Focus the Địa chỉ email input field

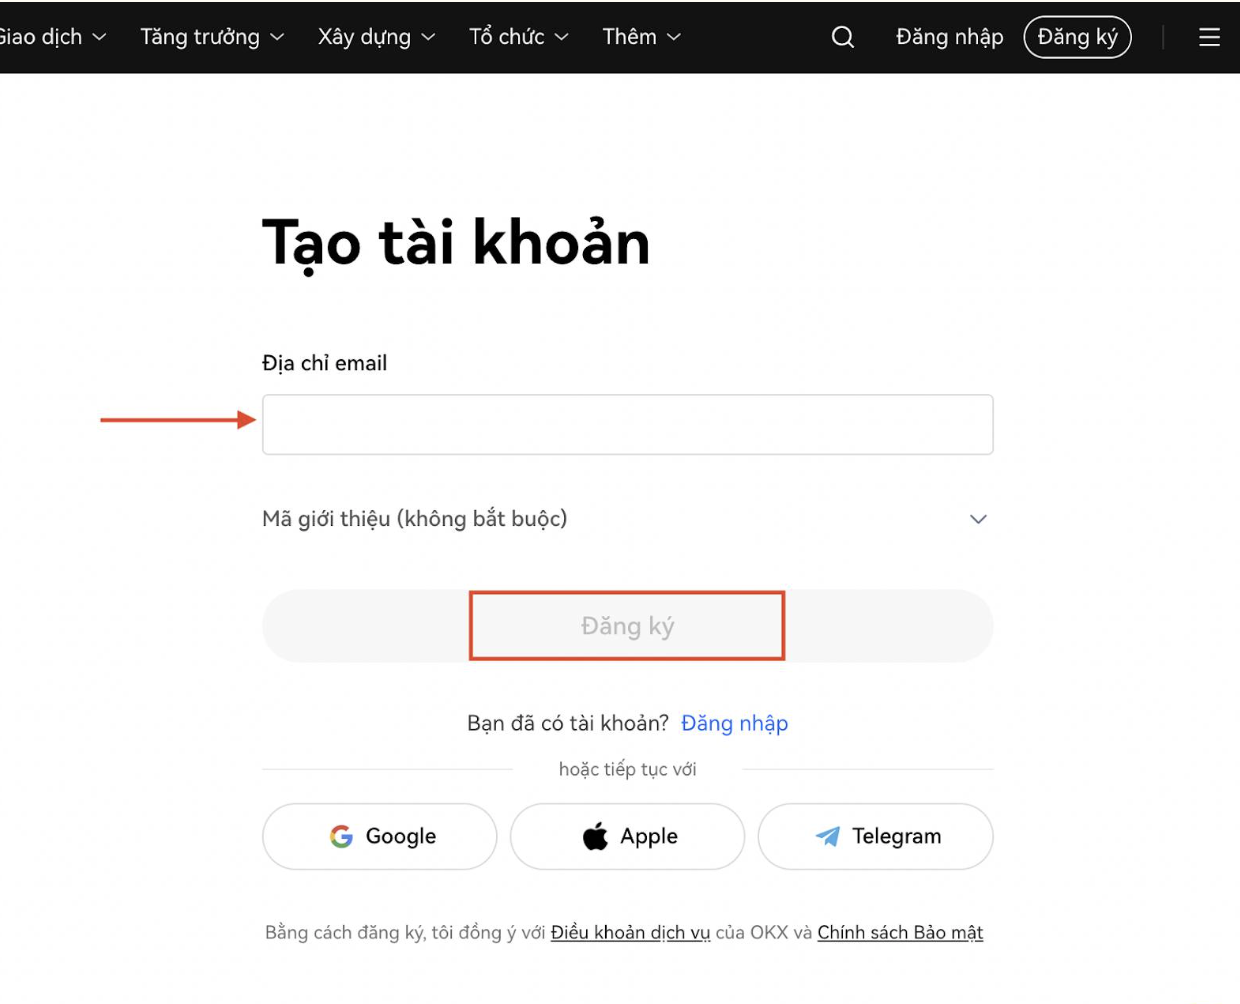[627, 425]
